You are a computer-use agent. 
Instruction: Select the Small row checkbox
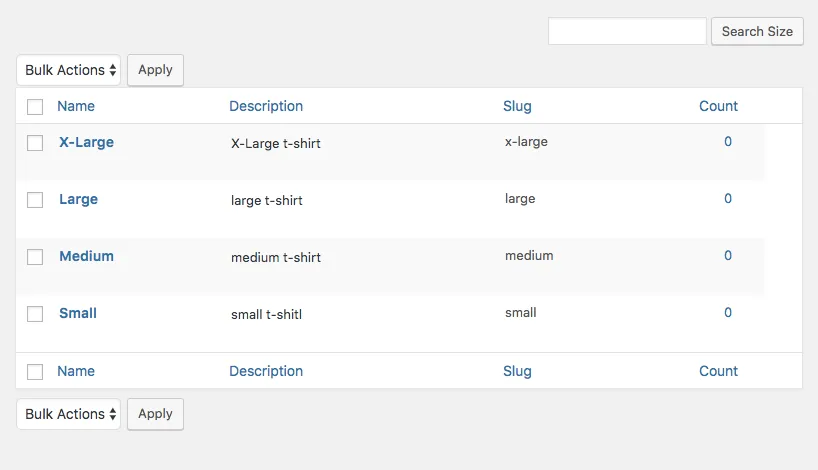click(x=35, y=314)
